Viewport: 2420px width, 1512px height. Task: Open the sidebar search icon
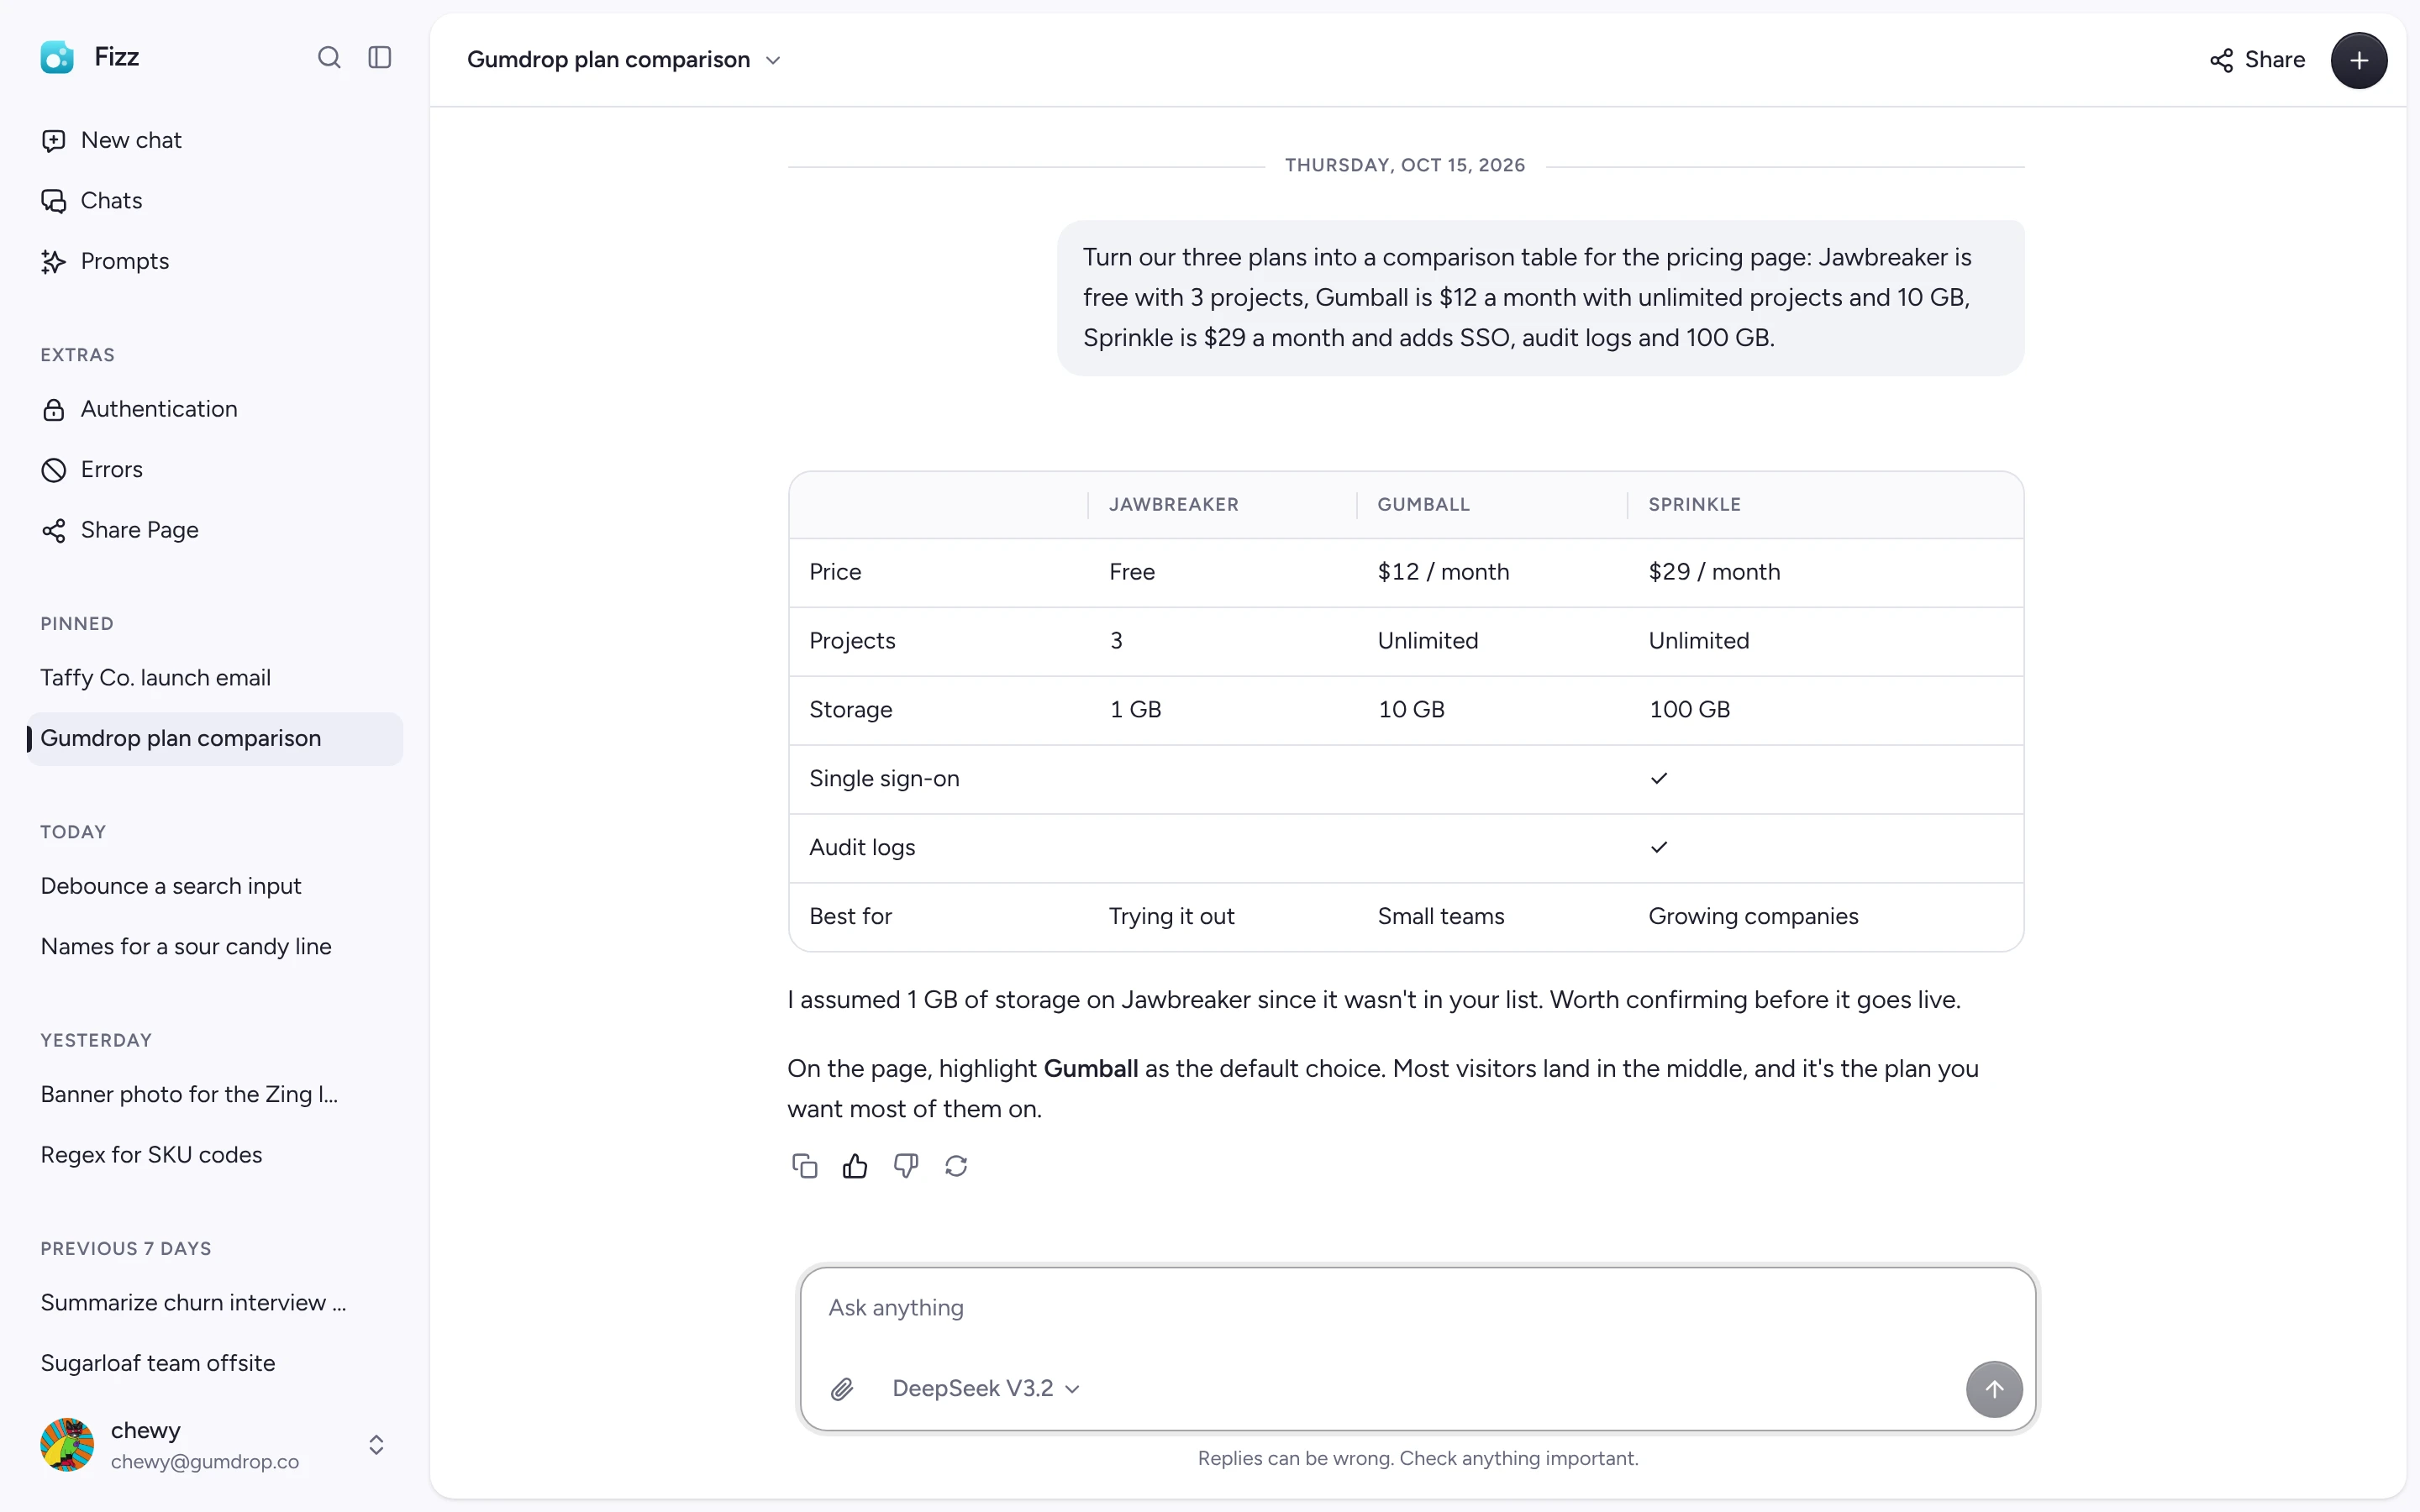[329, 57]
